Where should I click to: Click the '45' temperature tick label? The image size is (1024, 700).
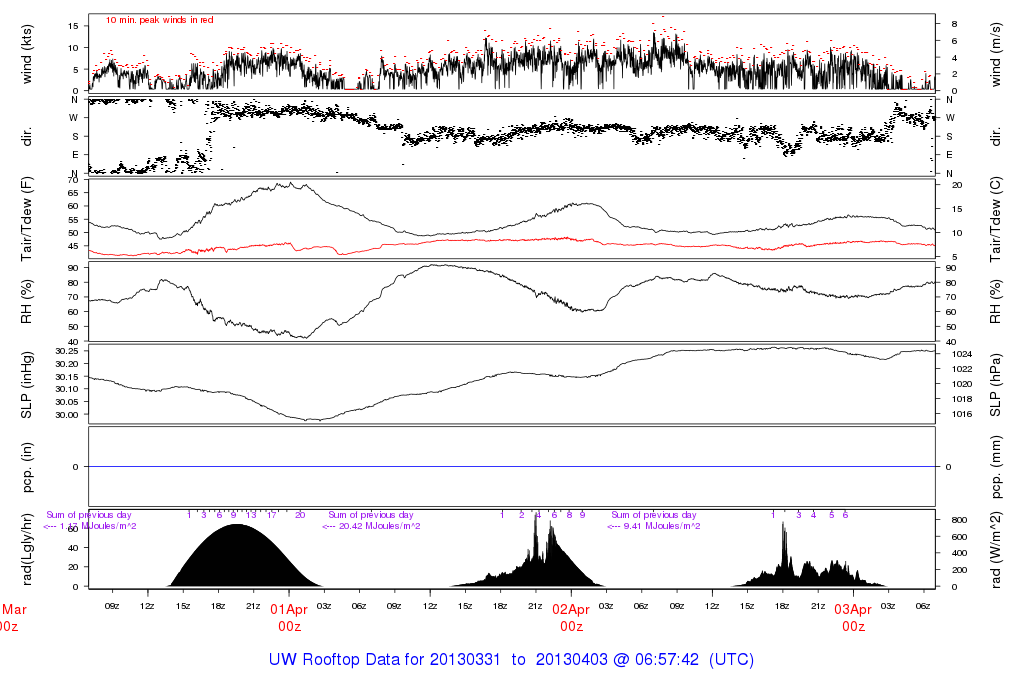click(x=72, y=246)
